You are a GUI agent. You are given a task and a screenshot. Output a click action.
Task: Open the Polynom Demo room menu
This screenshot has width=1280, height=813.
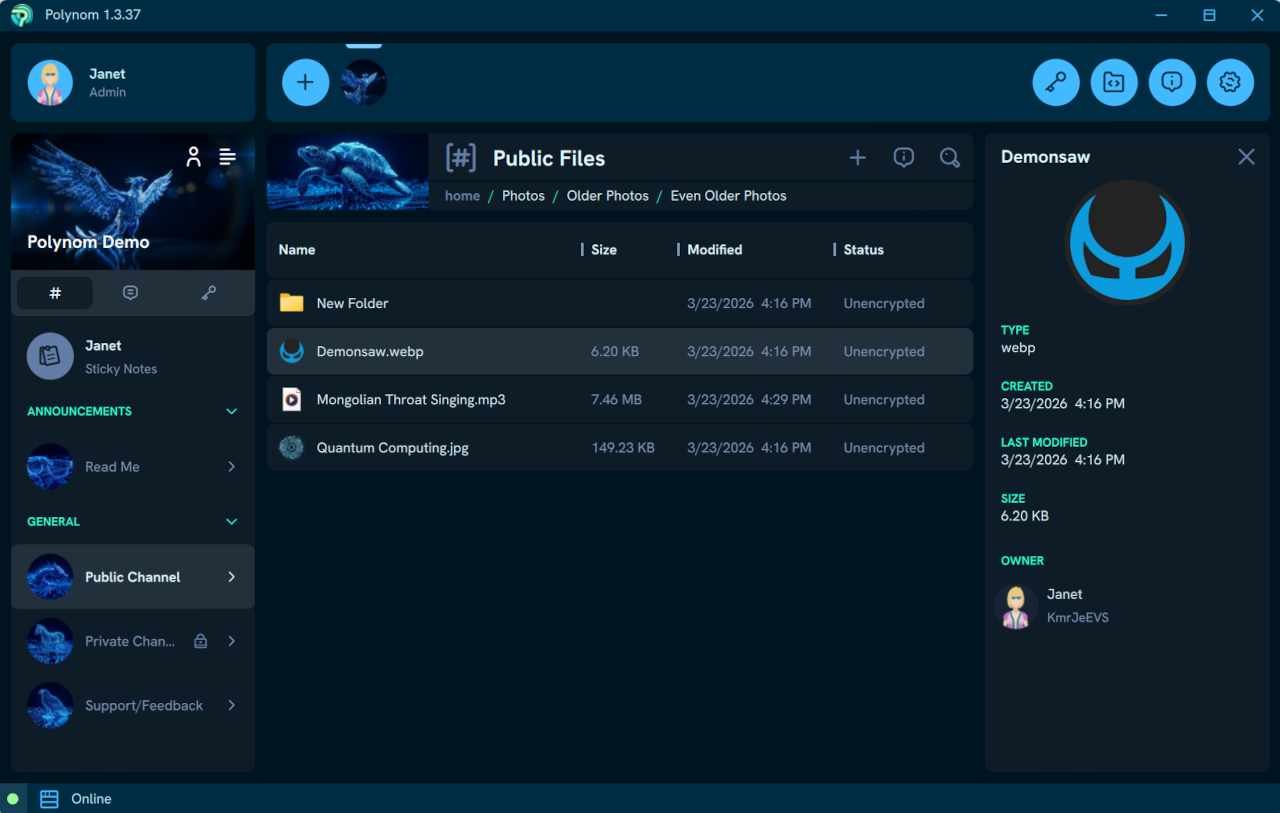point(227,156)
